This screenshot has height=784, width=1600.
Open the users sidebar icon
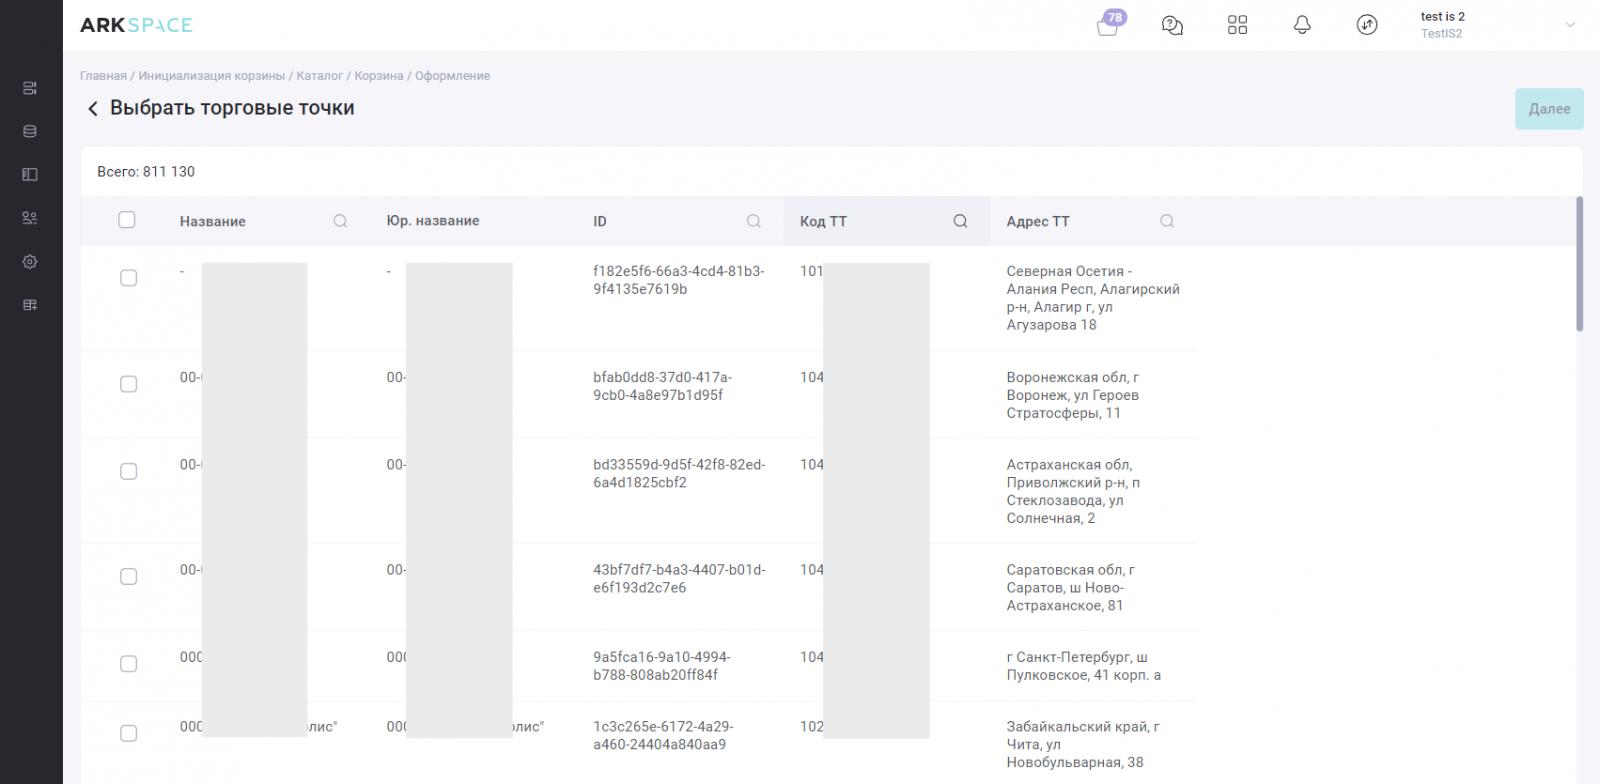(x=30, y=218)
